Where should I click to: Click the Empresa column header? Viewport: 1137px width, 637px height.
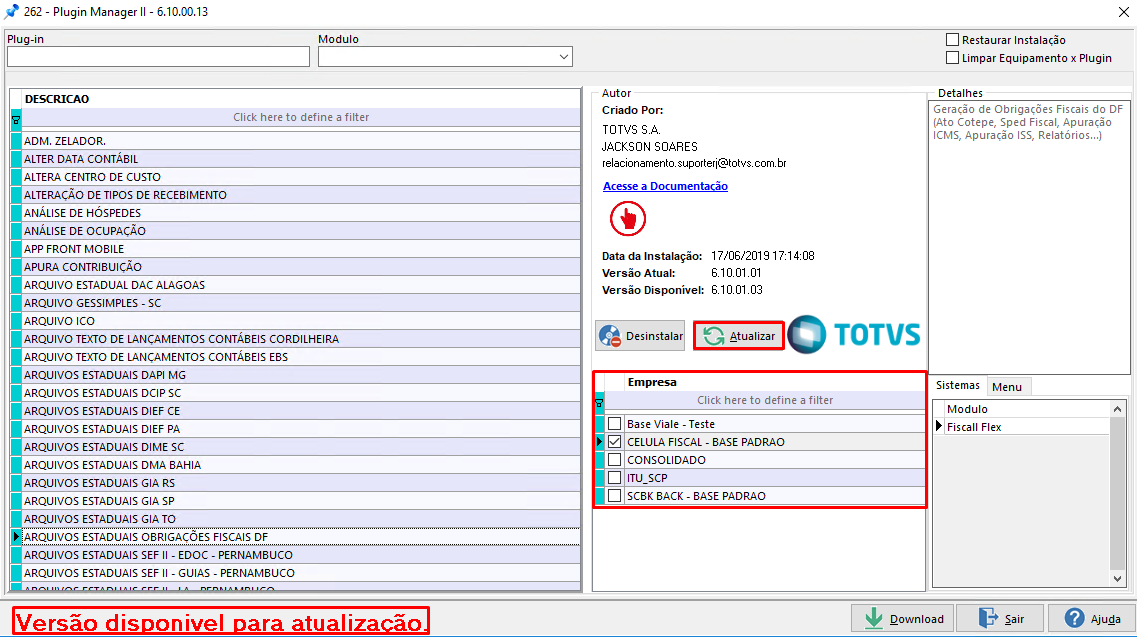coord(774,382)
